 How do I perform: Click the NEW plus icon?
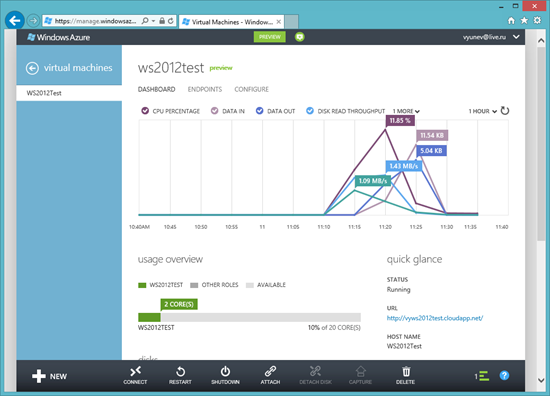(39, 376)
